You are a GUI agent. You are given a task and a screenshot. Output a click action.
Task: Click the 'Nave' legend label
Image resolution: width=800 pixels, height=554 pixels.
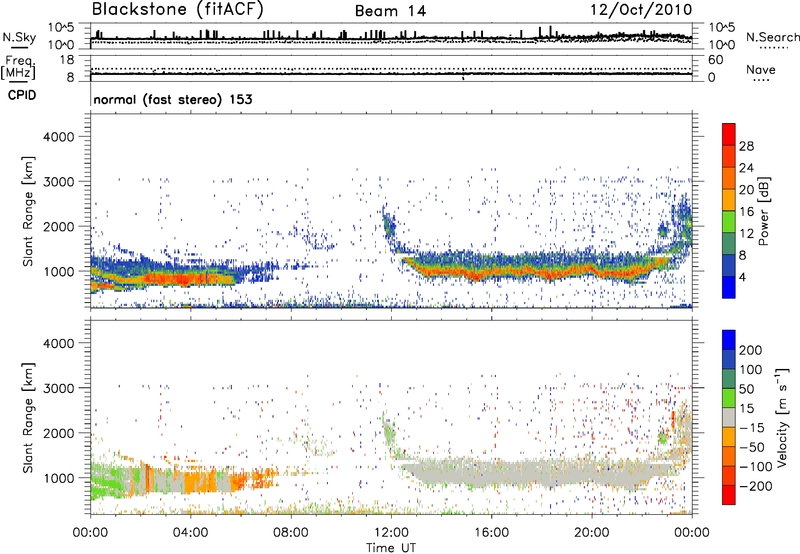point(761,69)
